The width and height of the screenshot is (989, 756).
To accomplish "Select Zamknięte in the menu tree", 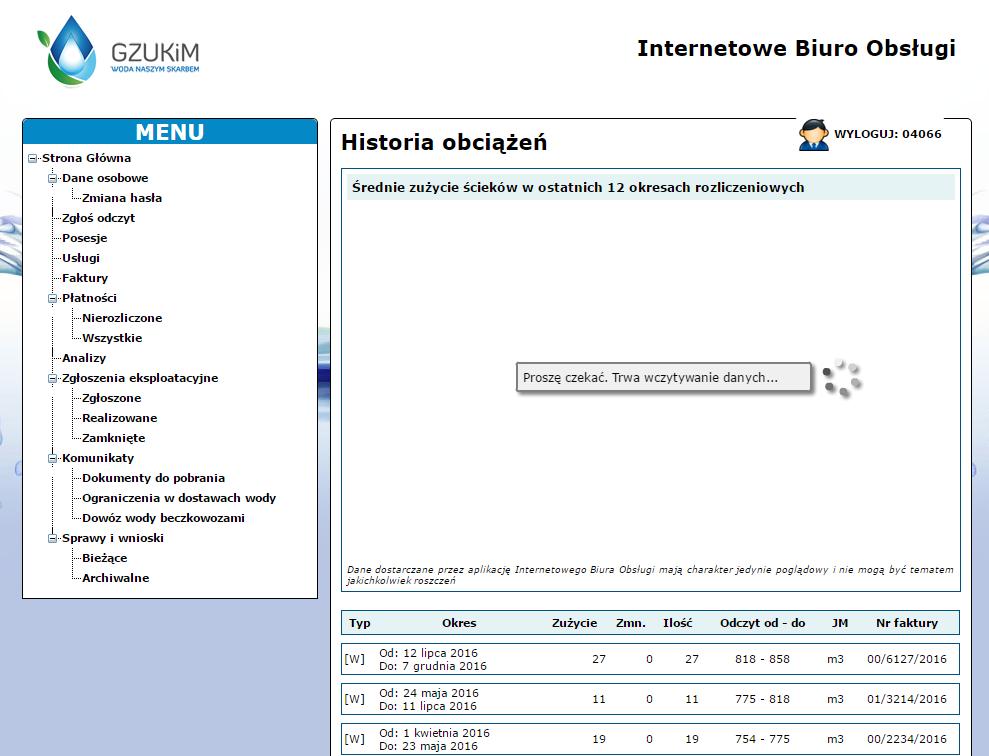I will point(114,438).
